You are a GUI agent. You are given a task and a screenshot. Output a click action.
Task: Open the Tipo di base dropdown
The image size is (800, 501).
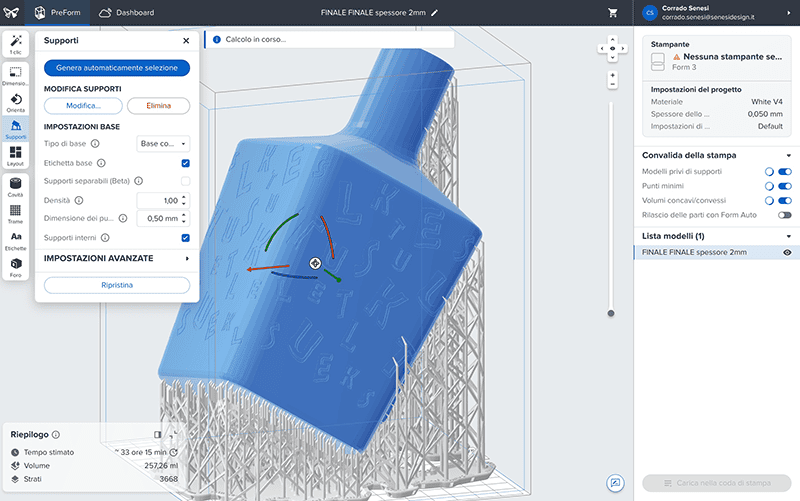163,144
